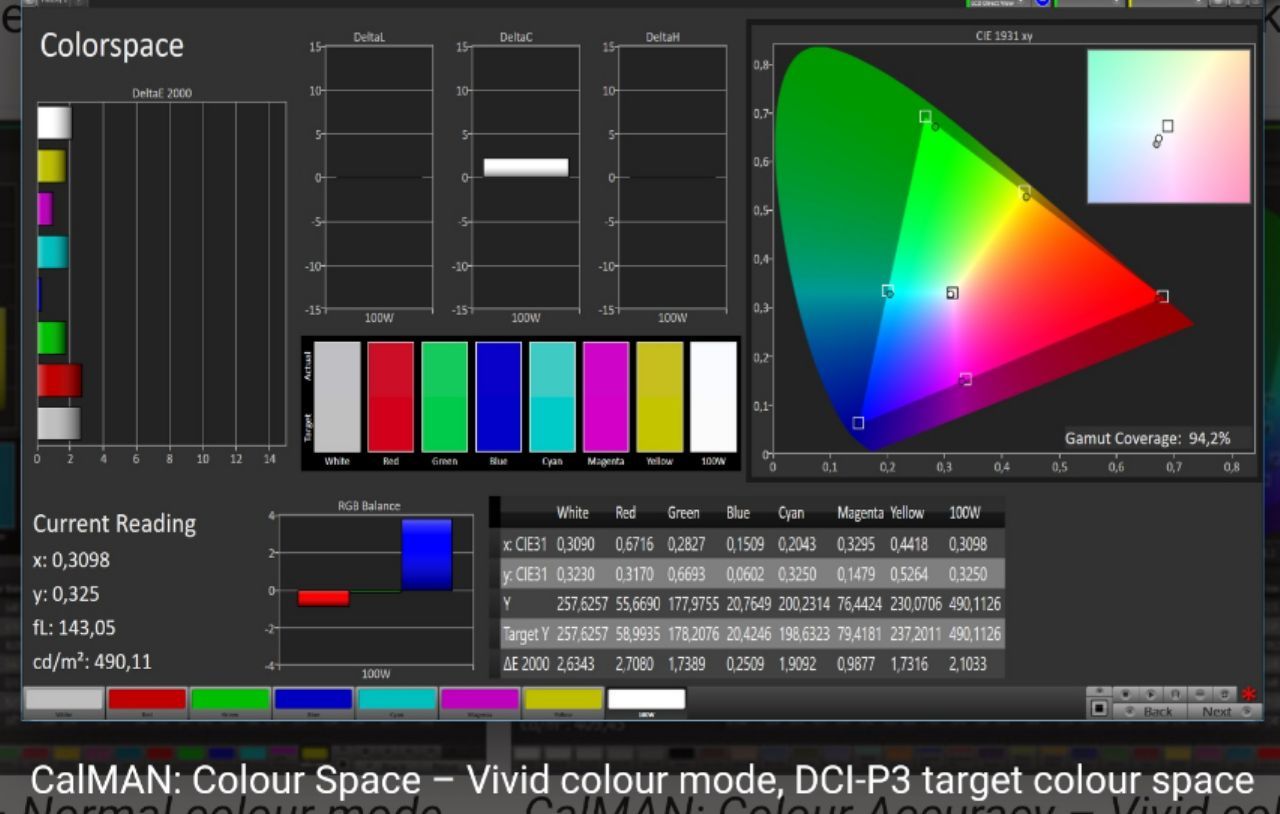Click the play triangle read-series icon

tap(1151, 694)
